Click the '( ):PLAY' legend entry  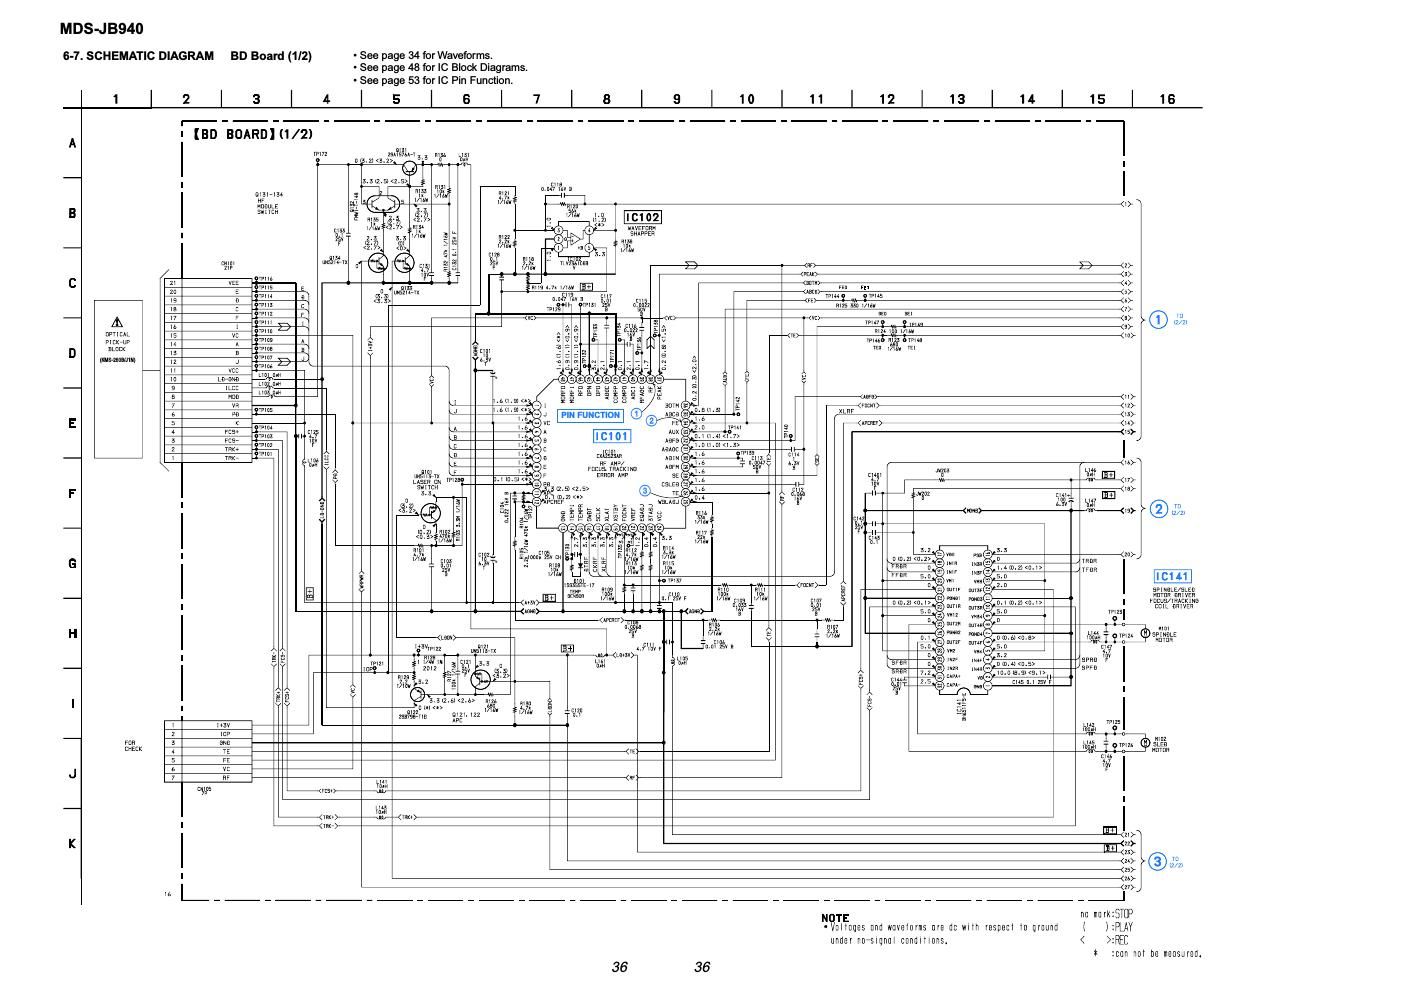pos(1107,927)
